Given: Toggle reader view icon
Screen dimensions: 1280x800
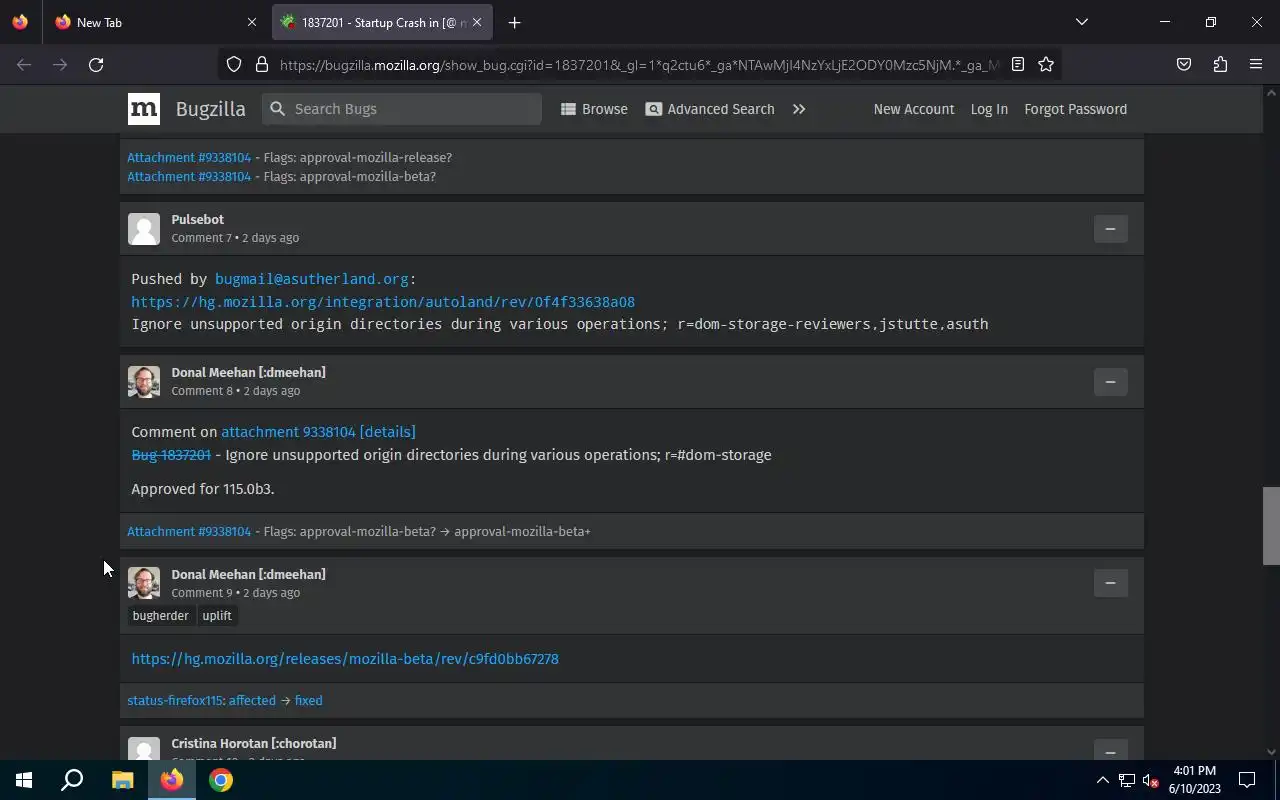Looking at the screenshot, I should coord(1018,64).
